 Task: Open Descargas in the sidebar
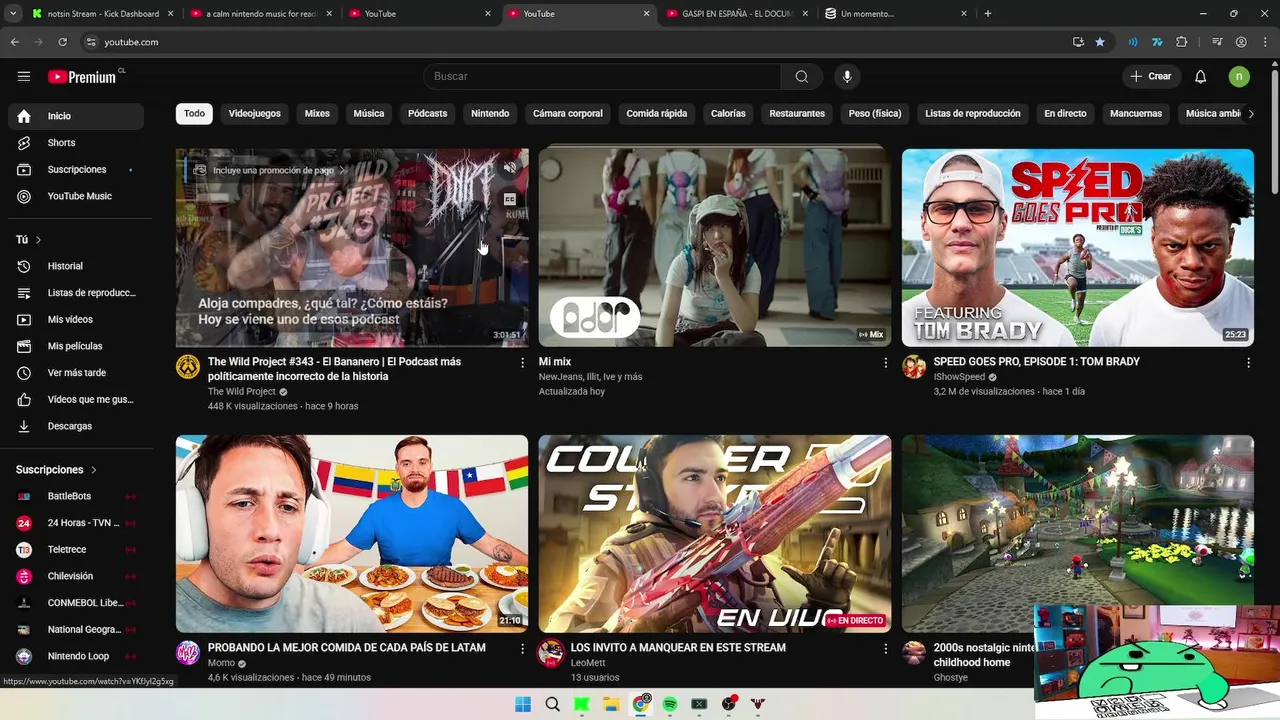tap(76, 426)
